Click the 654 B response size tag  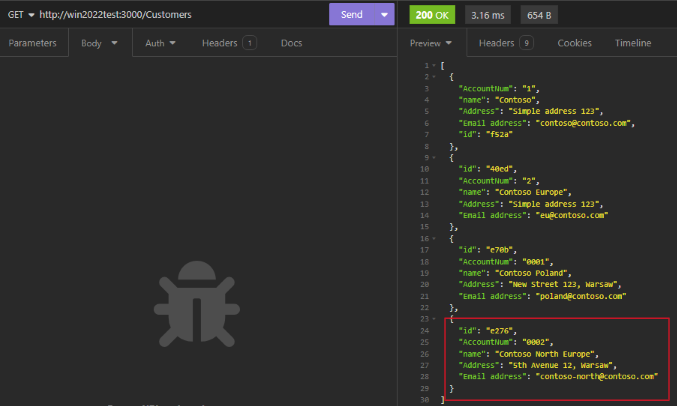(x=537, y=15)
